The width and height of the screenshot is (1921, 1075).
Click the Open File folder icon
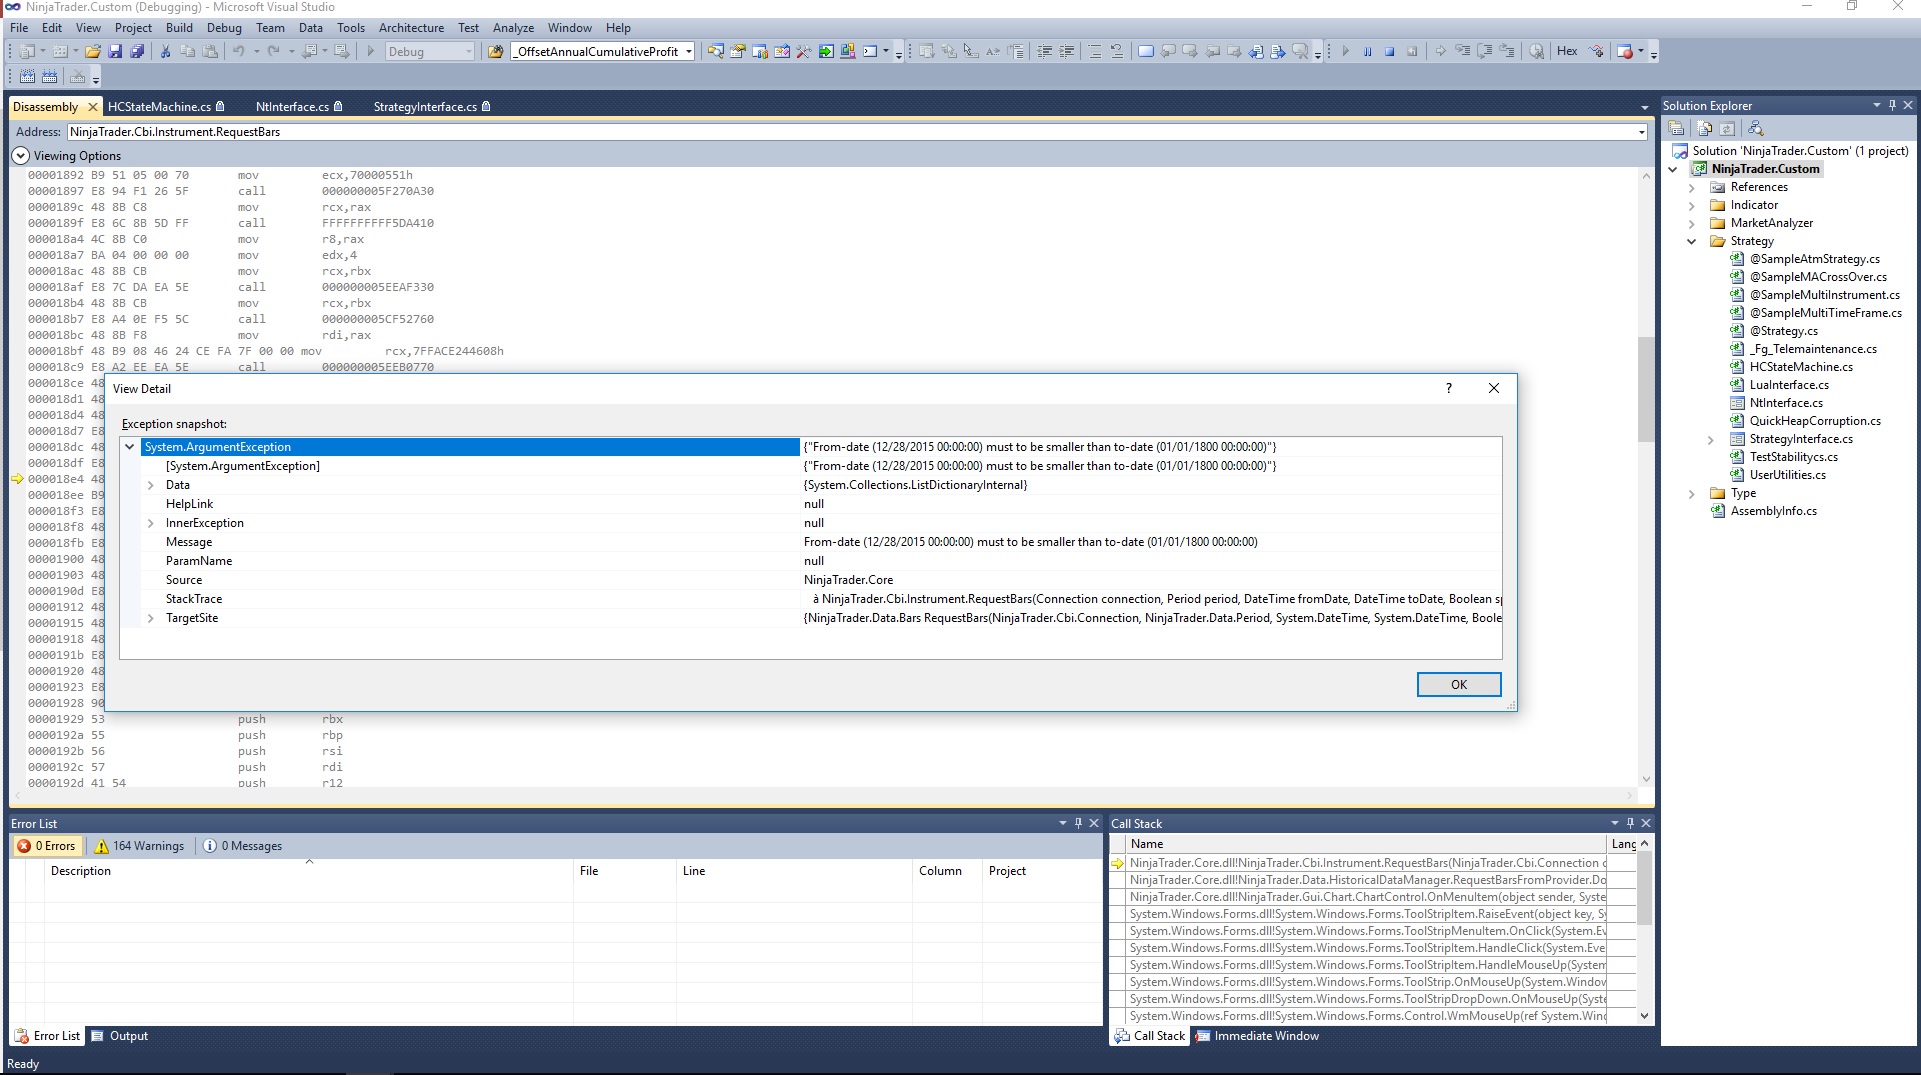click(93, 52)
